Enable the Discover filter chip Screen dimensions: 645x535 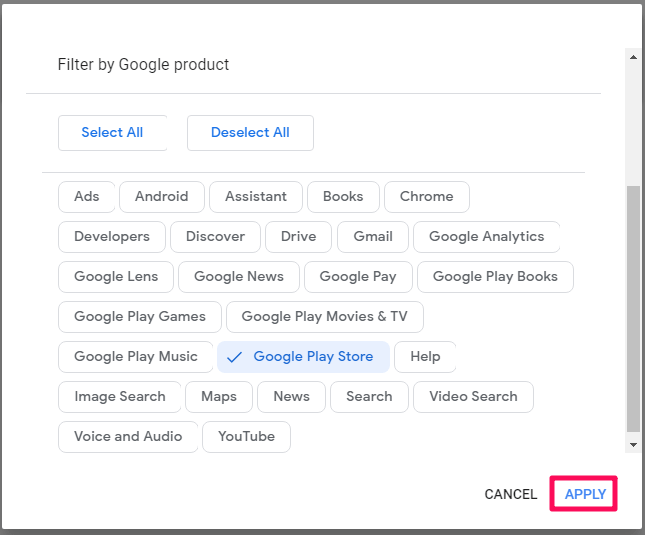[x=215, y=236]
